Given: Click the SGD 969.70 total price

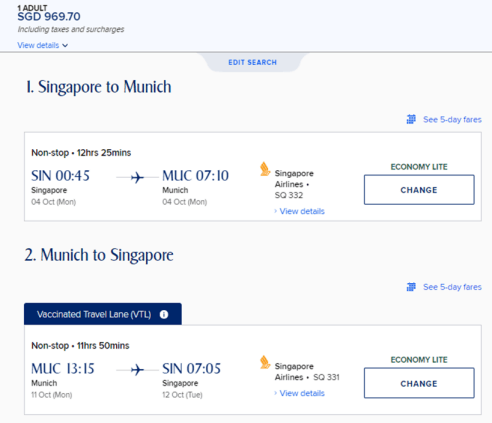Looking at the screenshot, I should [49, 17].
